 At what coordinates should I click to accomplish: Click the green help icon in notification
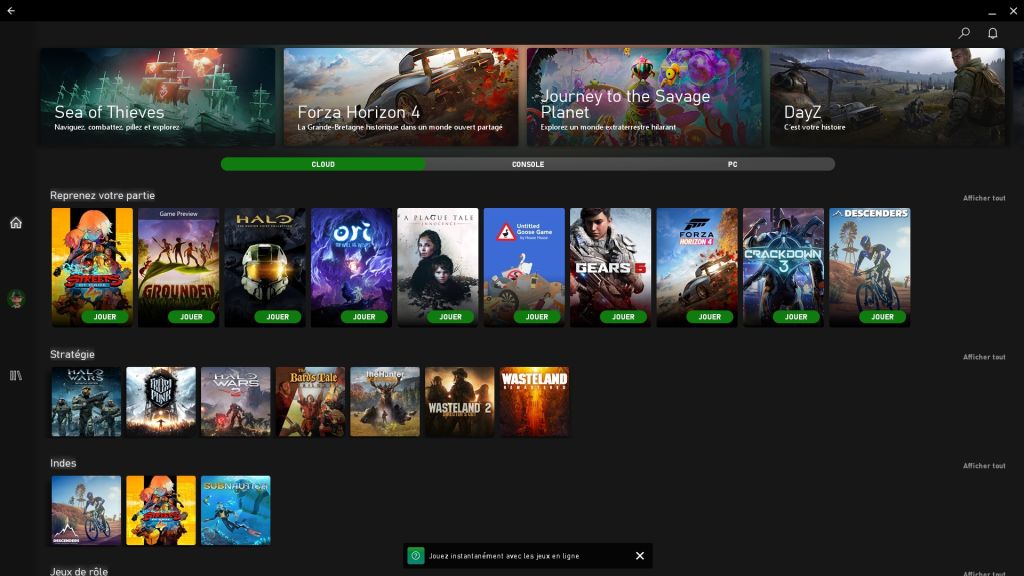coord(415,556)
